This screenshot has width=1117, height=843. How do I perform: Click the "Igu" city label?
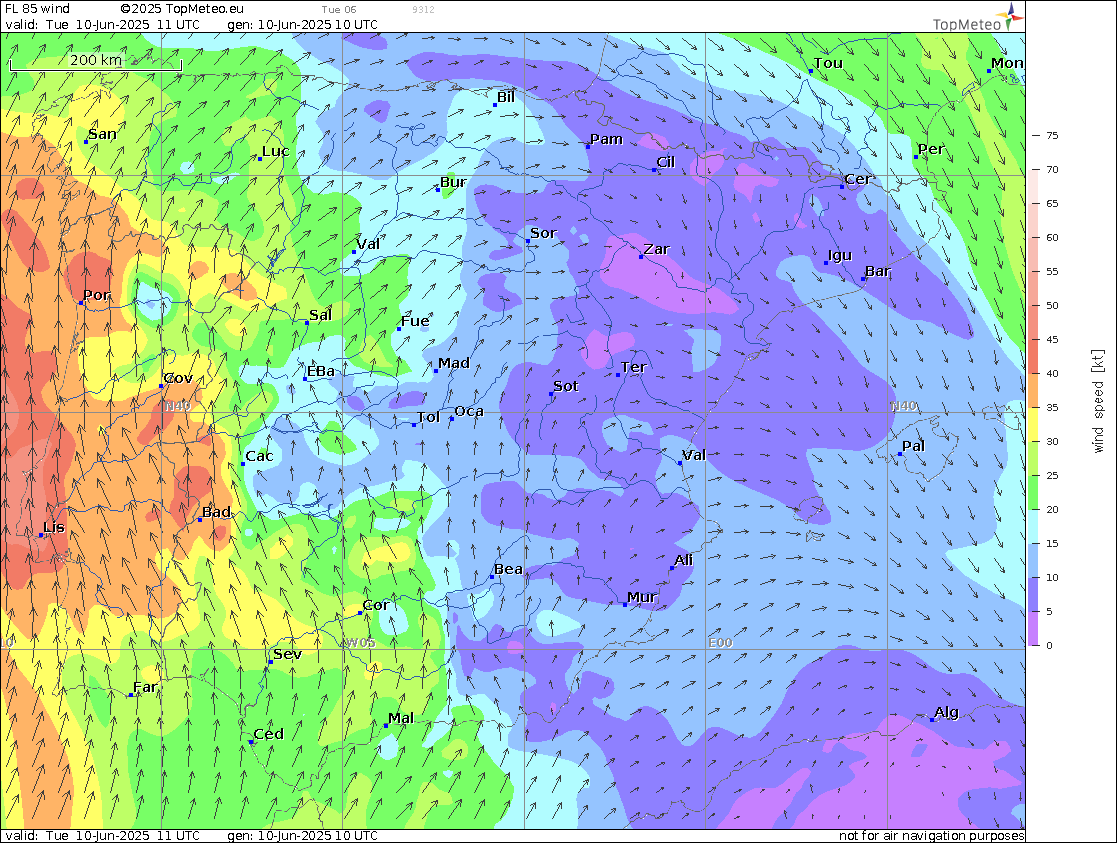point(840,255)
